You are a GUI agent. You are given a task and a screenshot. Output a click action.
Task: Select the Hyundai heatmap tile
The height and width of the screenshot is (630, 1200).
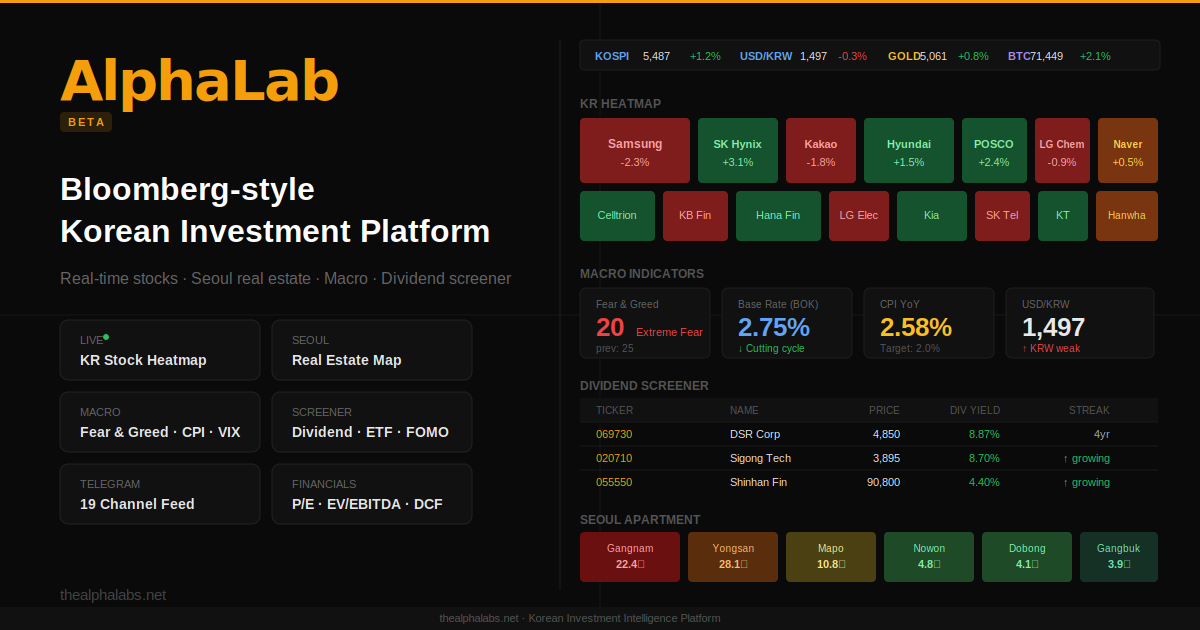[909, 151]
